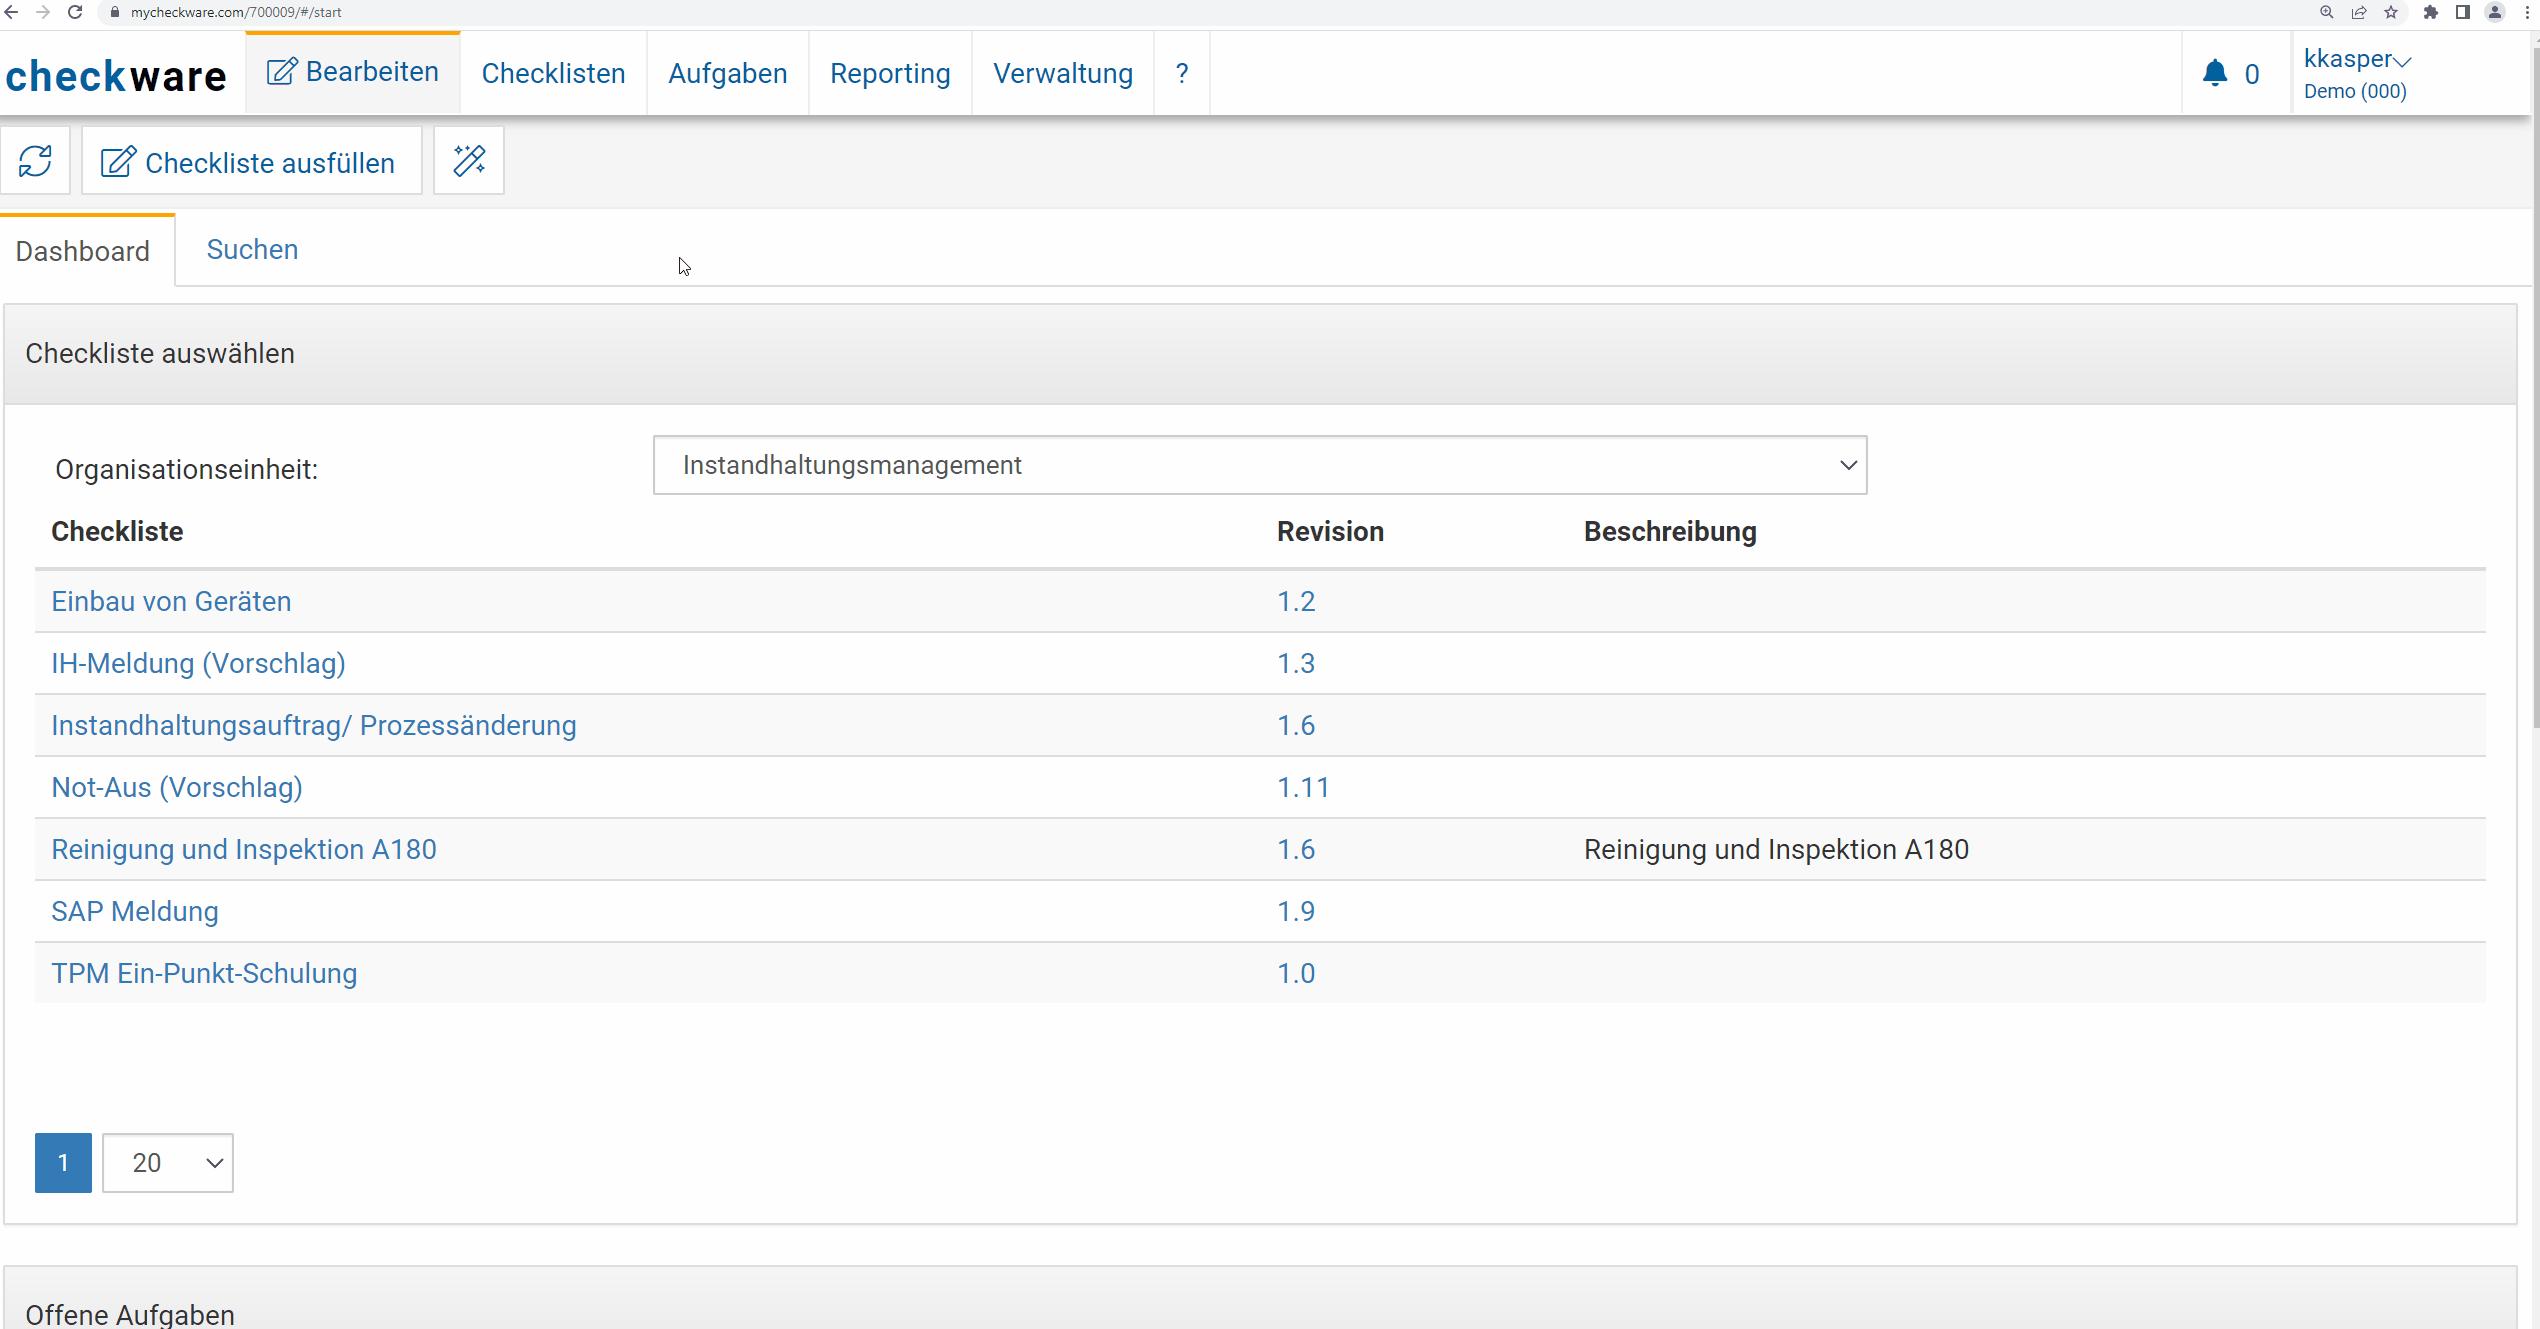
Task: Open browser extensions puzzle icon
Action: (x=2430, y=12)
